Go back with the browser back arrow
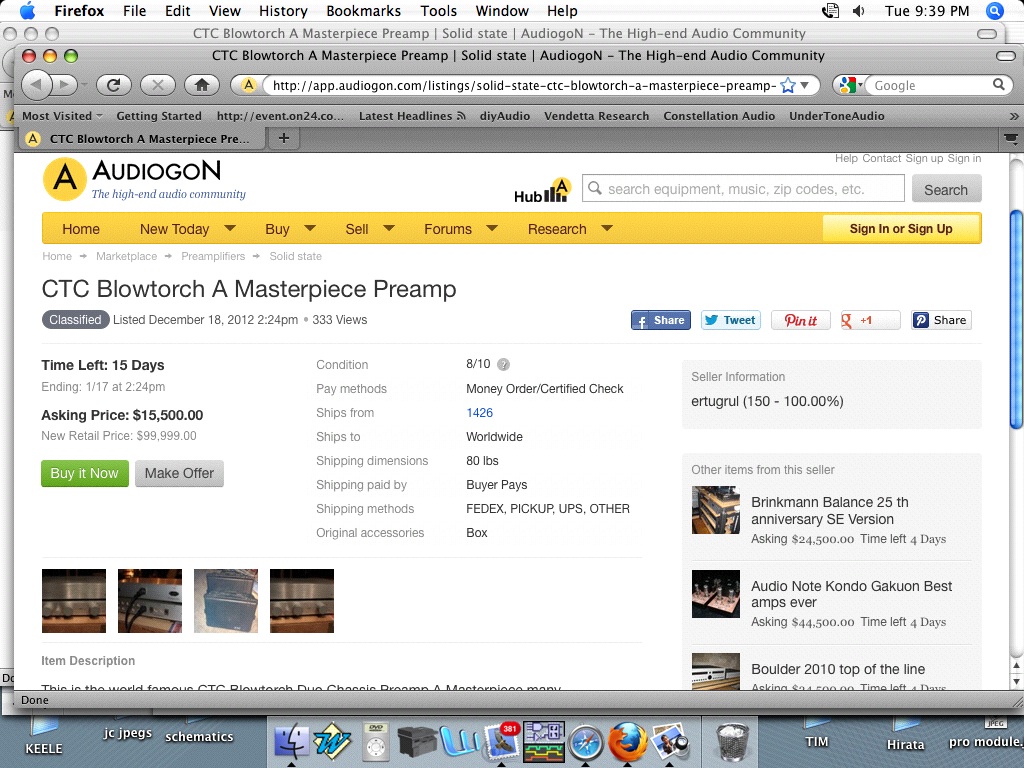 pos(37,84)
